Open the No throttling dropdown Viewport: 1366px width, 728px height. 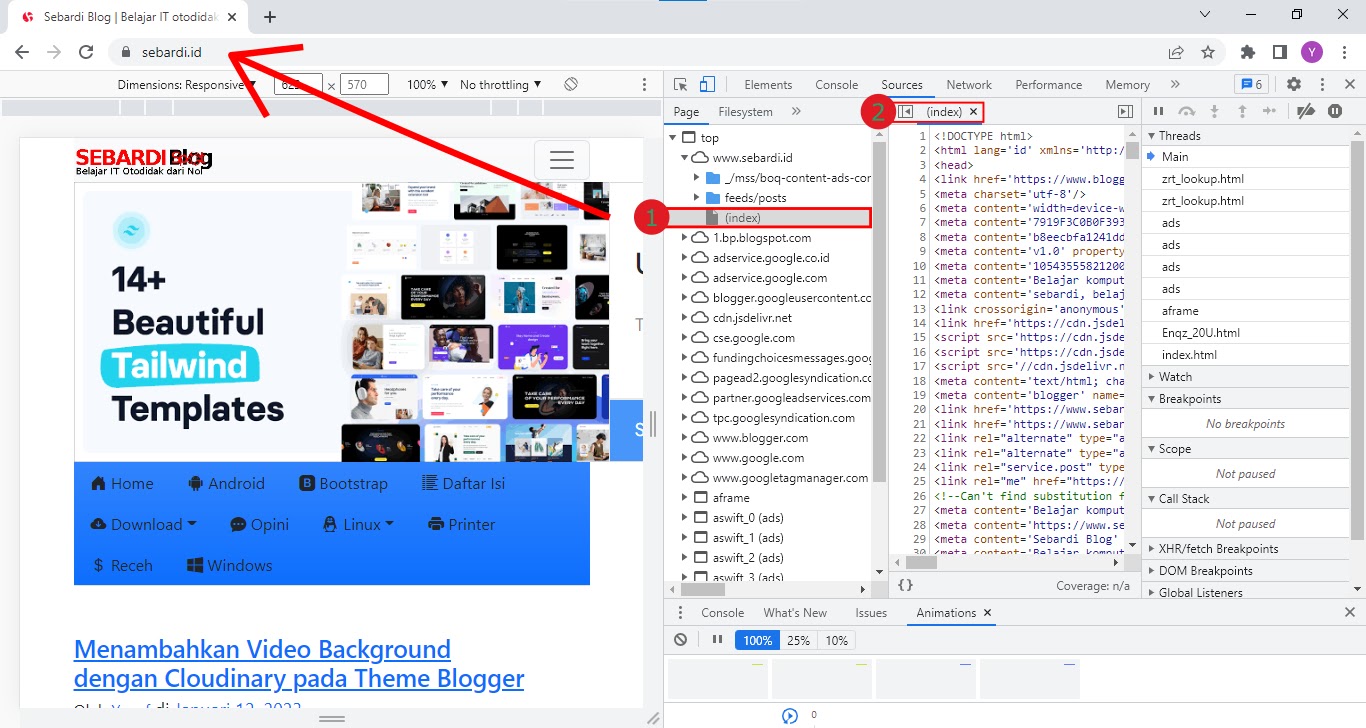tap(500, 85)
